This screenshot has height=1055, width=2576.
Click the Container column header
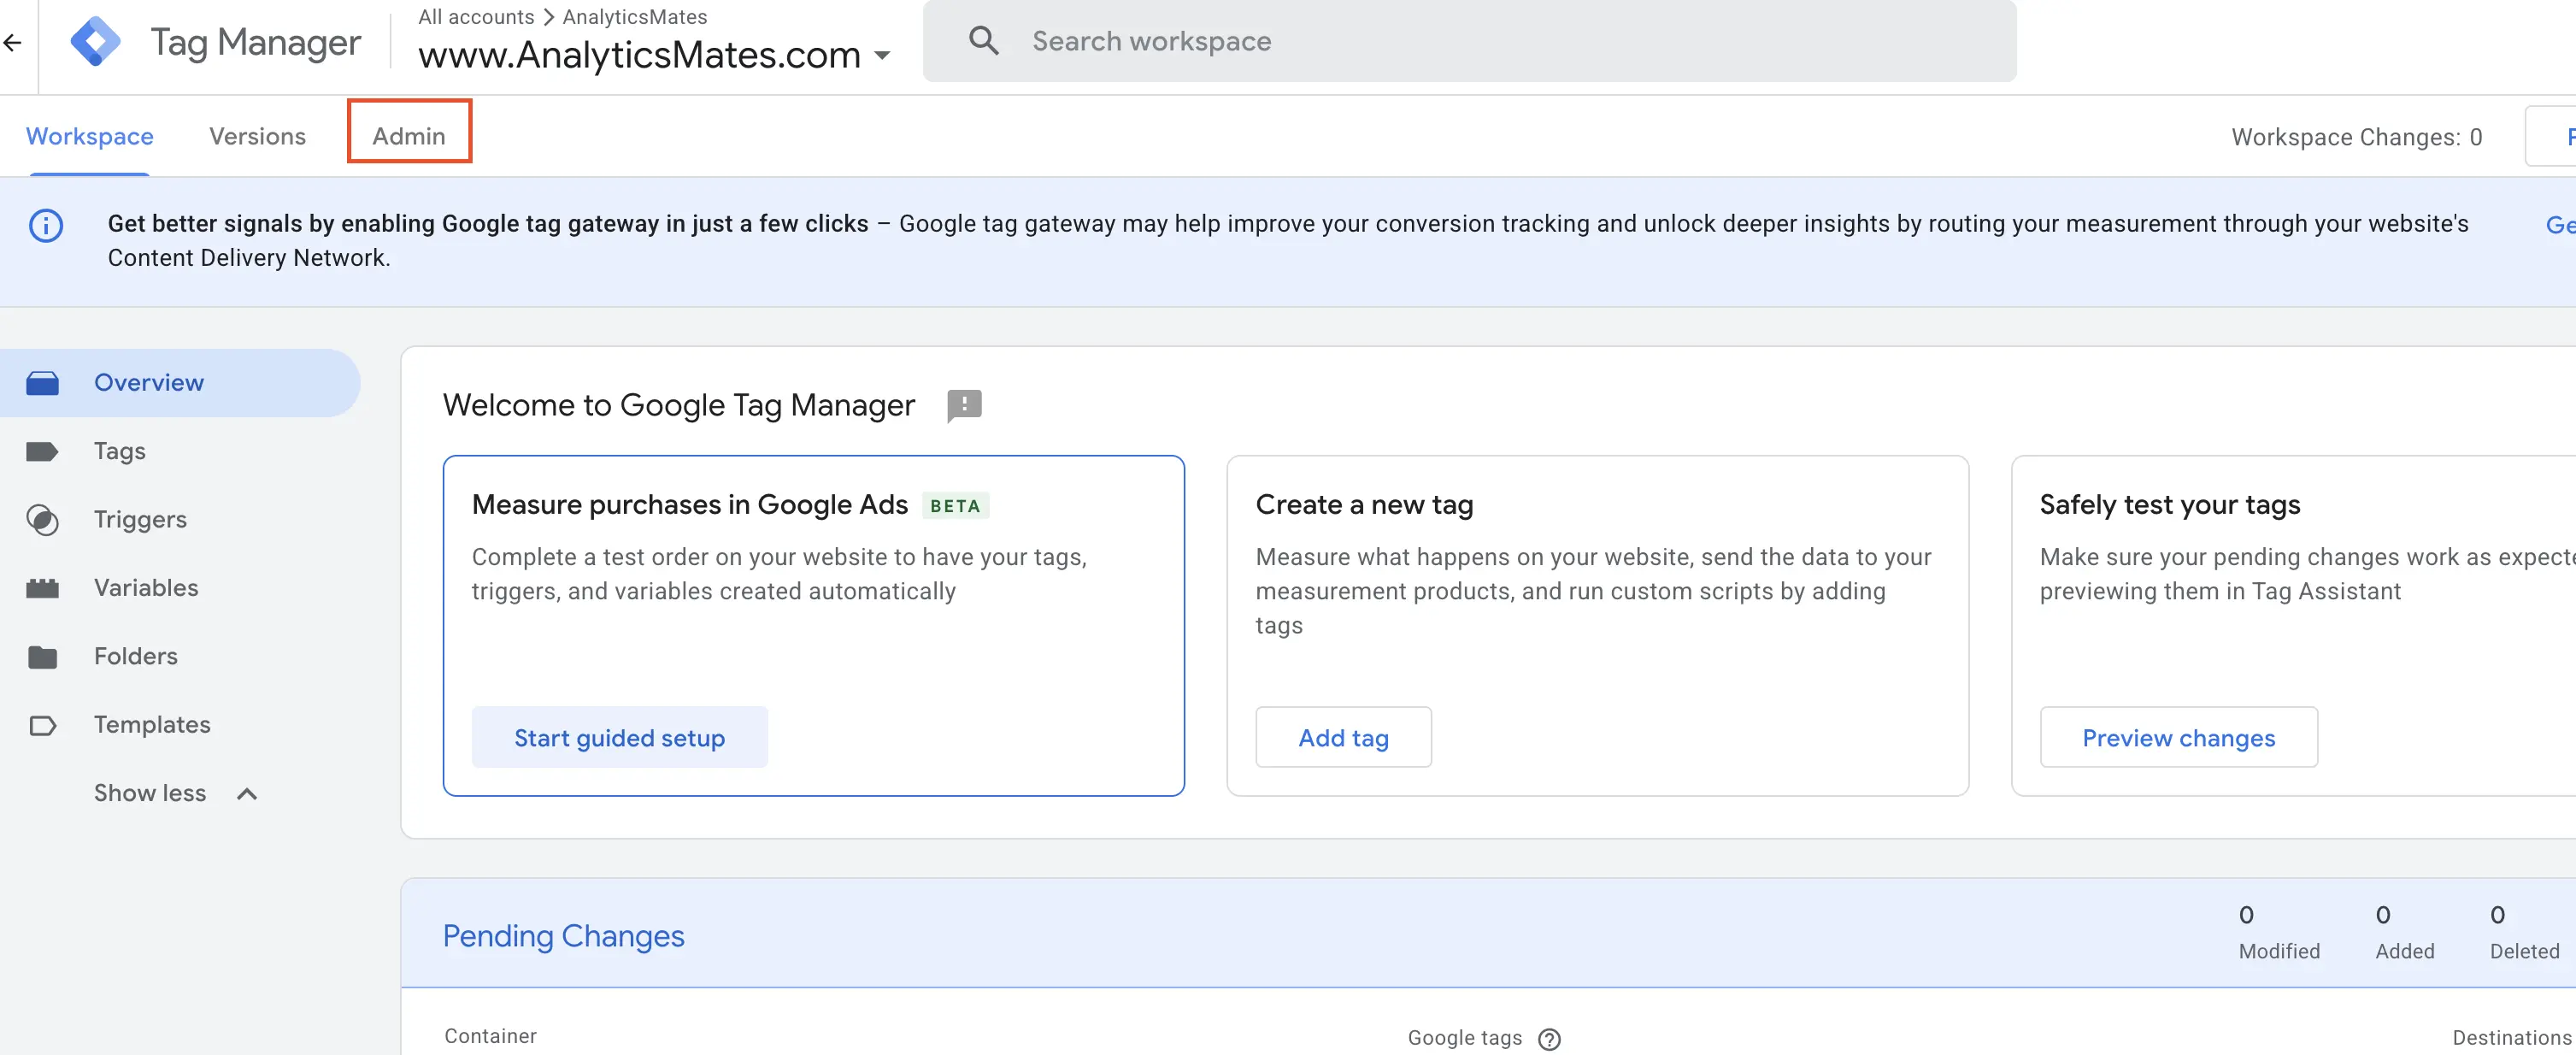tap(490, 1037)
